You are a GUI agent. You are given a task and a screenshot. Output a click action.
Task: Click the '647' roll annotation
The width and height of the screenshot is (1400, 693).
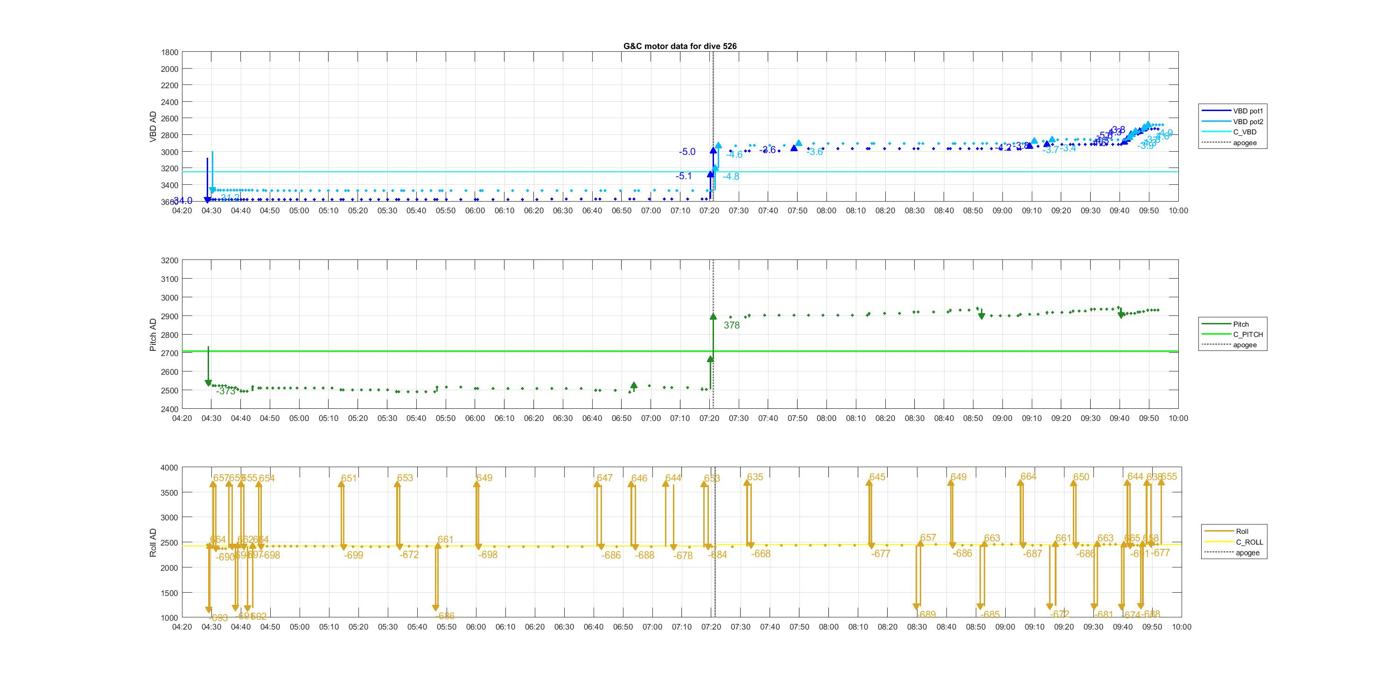pyautogui.click(x=604, y=479)
